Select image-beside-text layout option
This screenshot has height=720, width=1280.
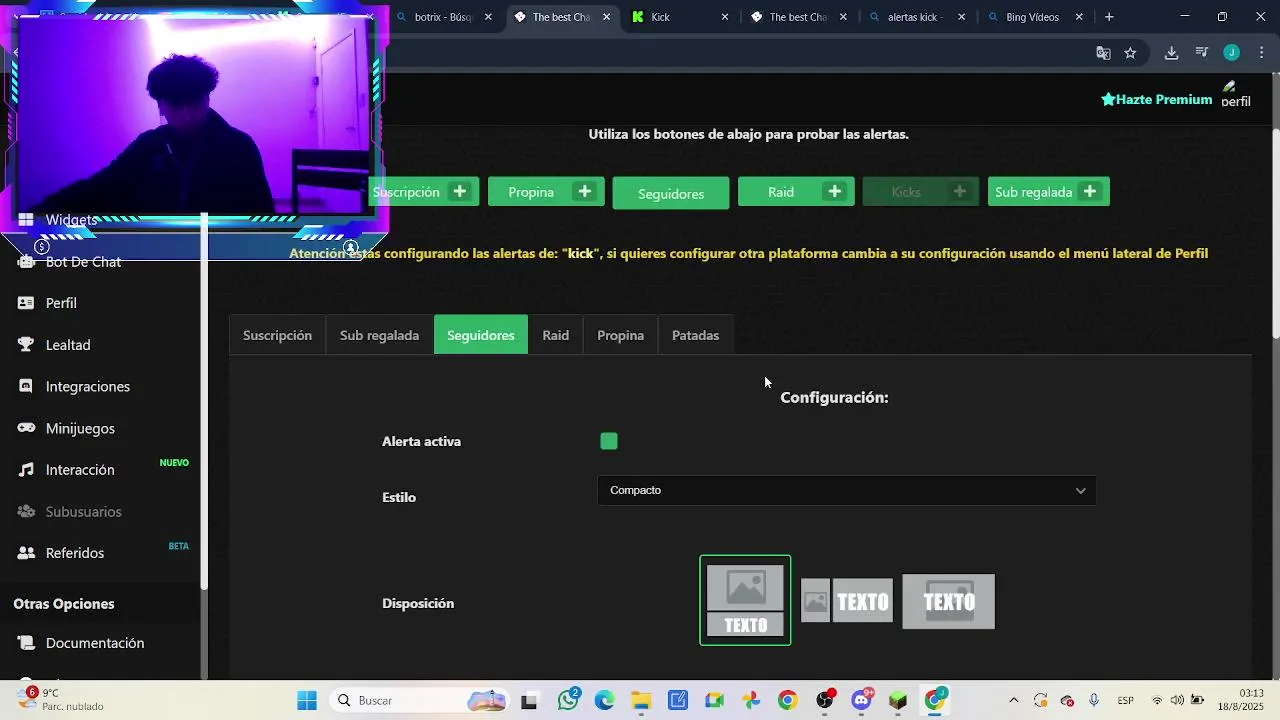[x=847, y=601]
